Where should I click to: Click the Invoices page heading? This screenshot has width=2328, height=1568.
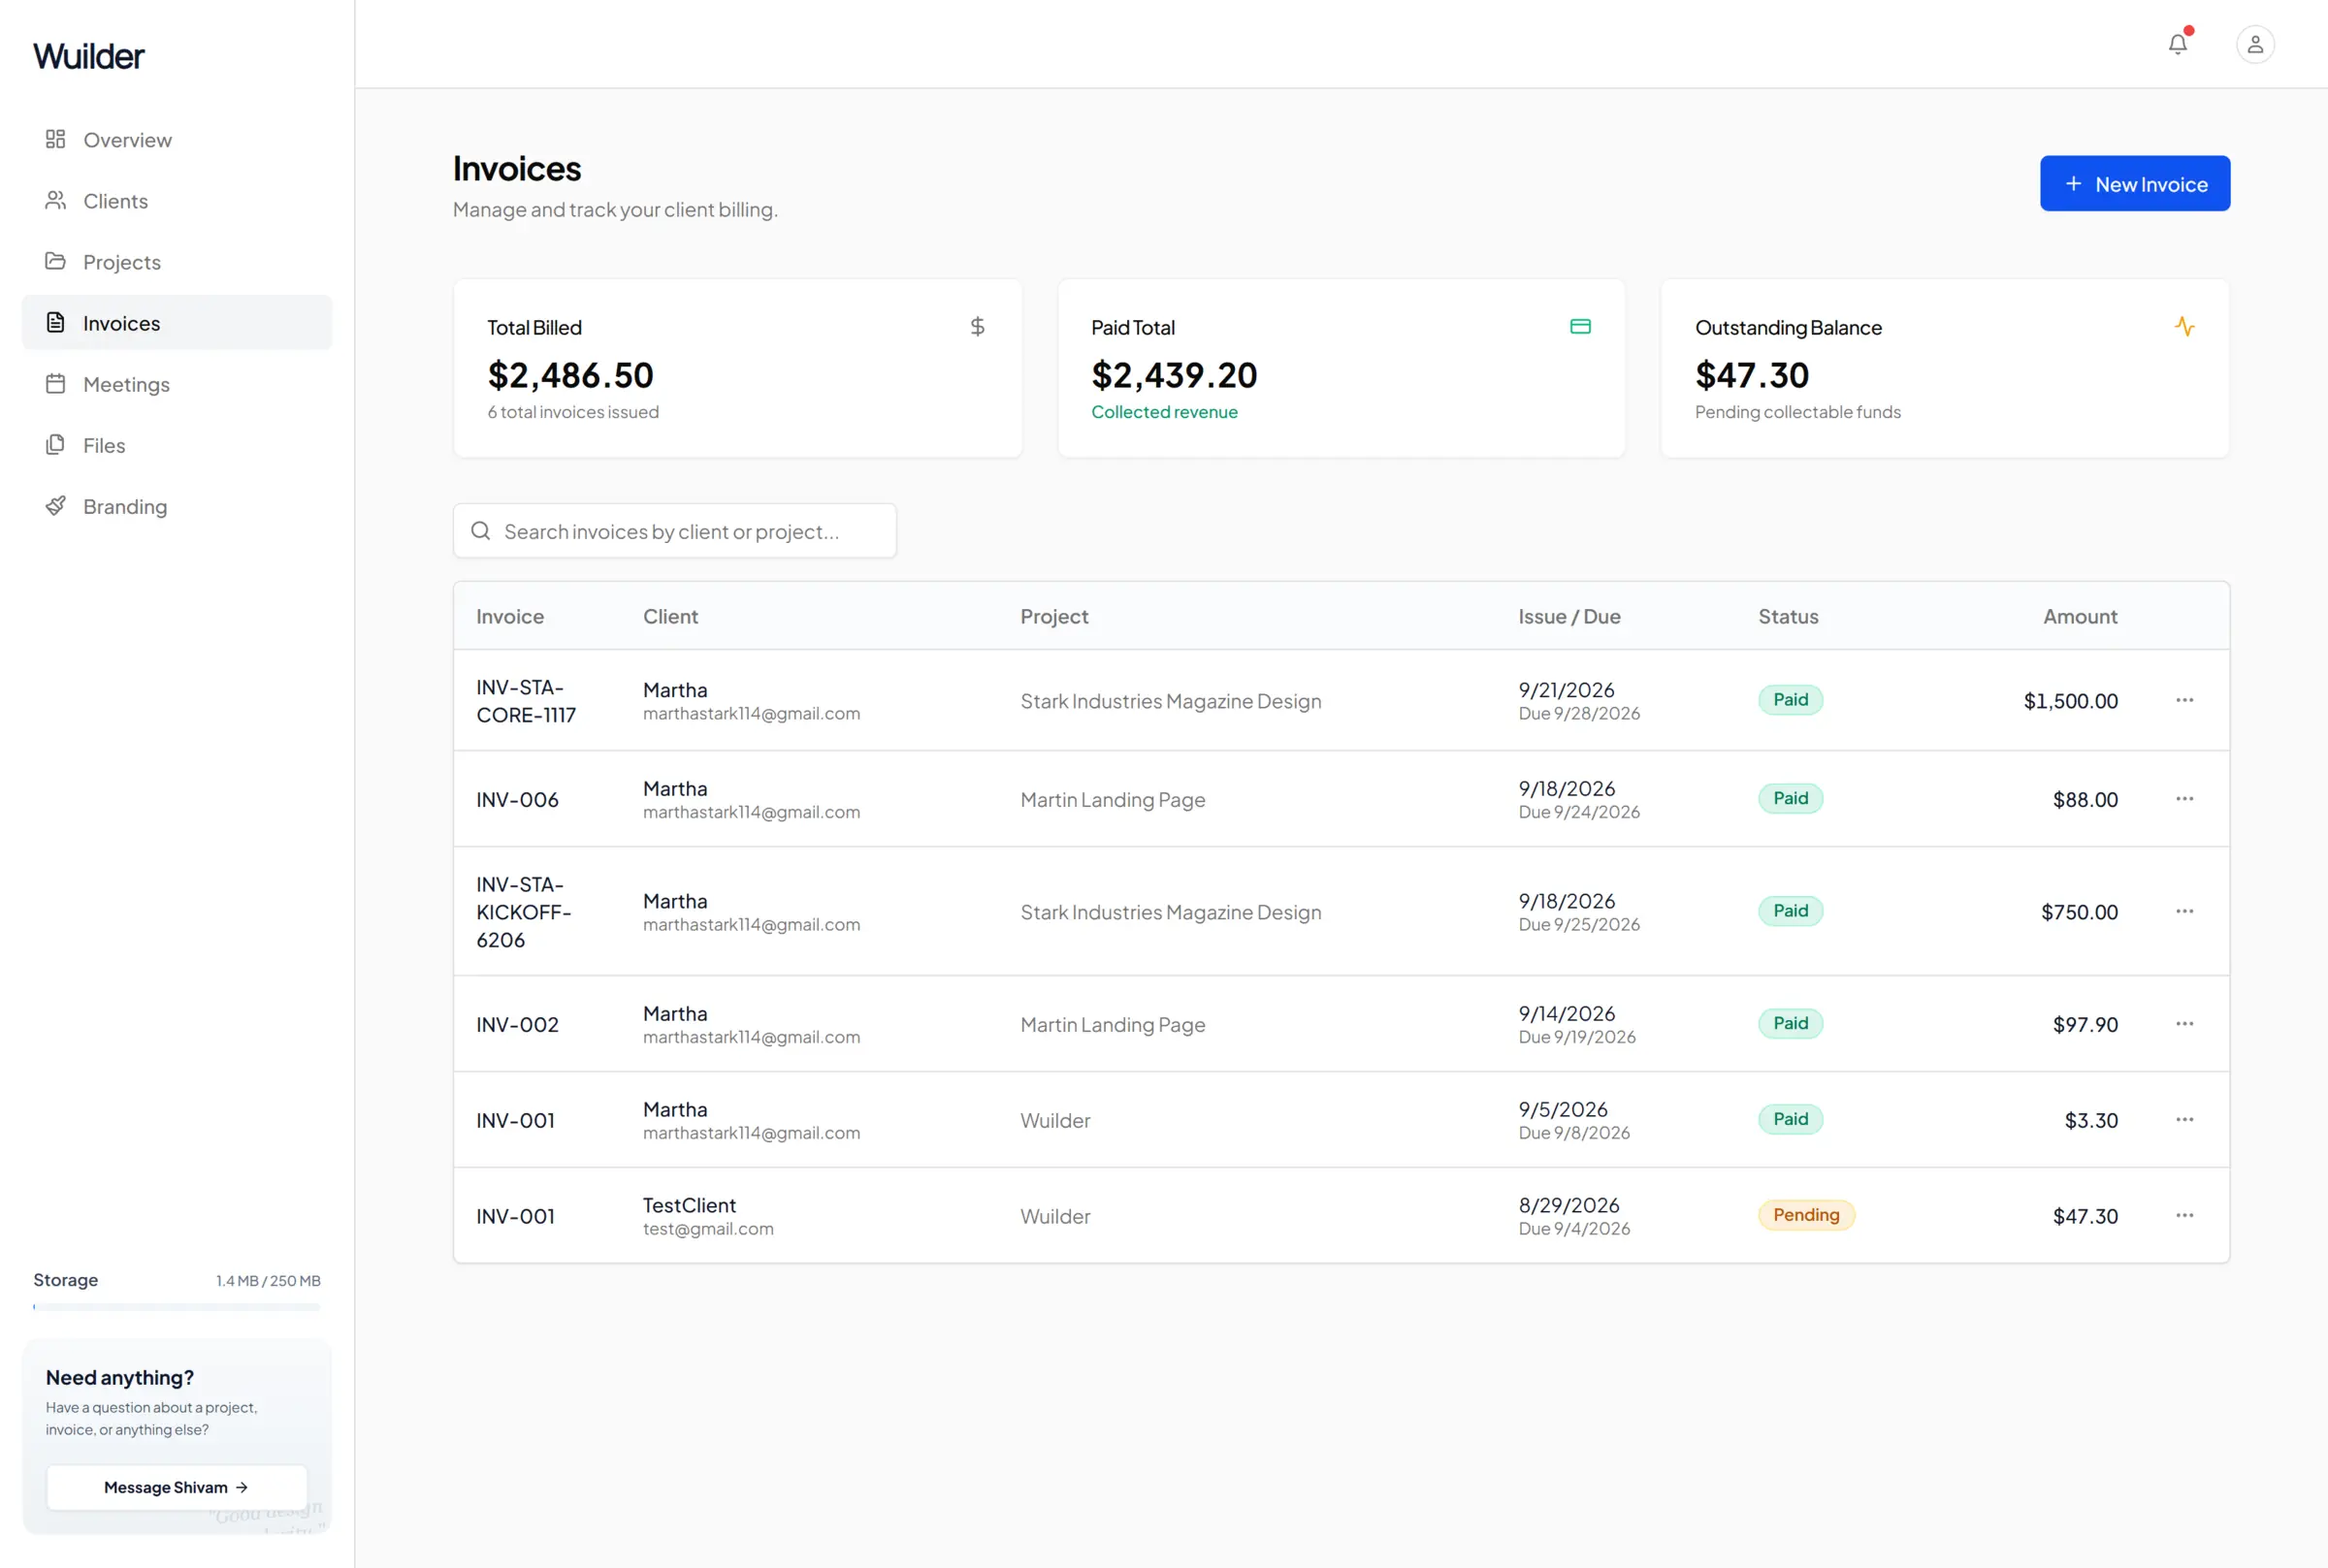coord(517,169)
